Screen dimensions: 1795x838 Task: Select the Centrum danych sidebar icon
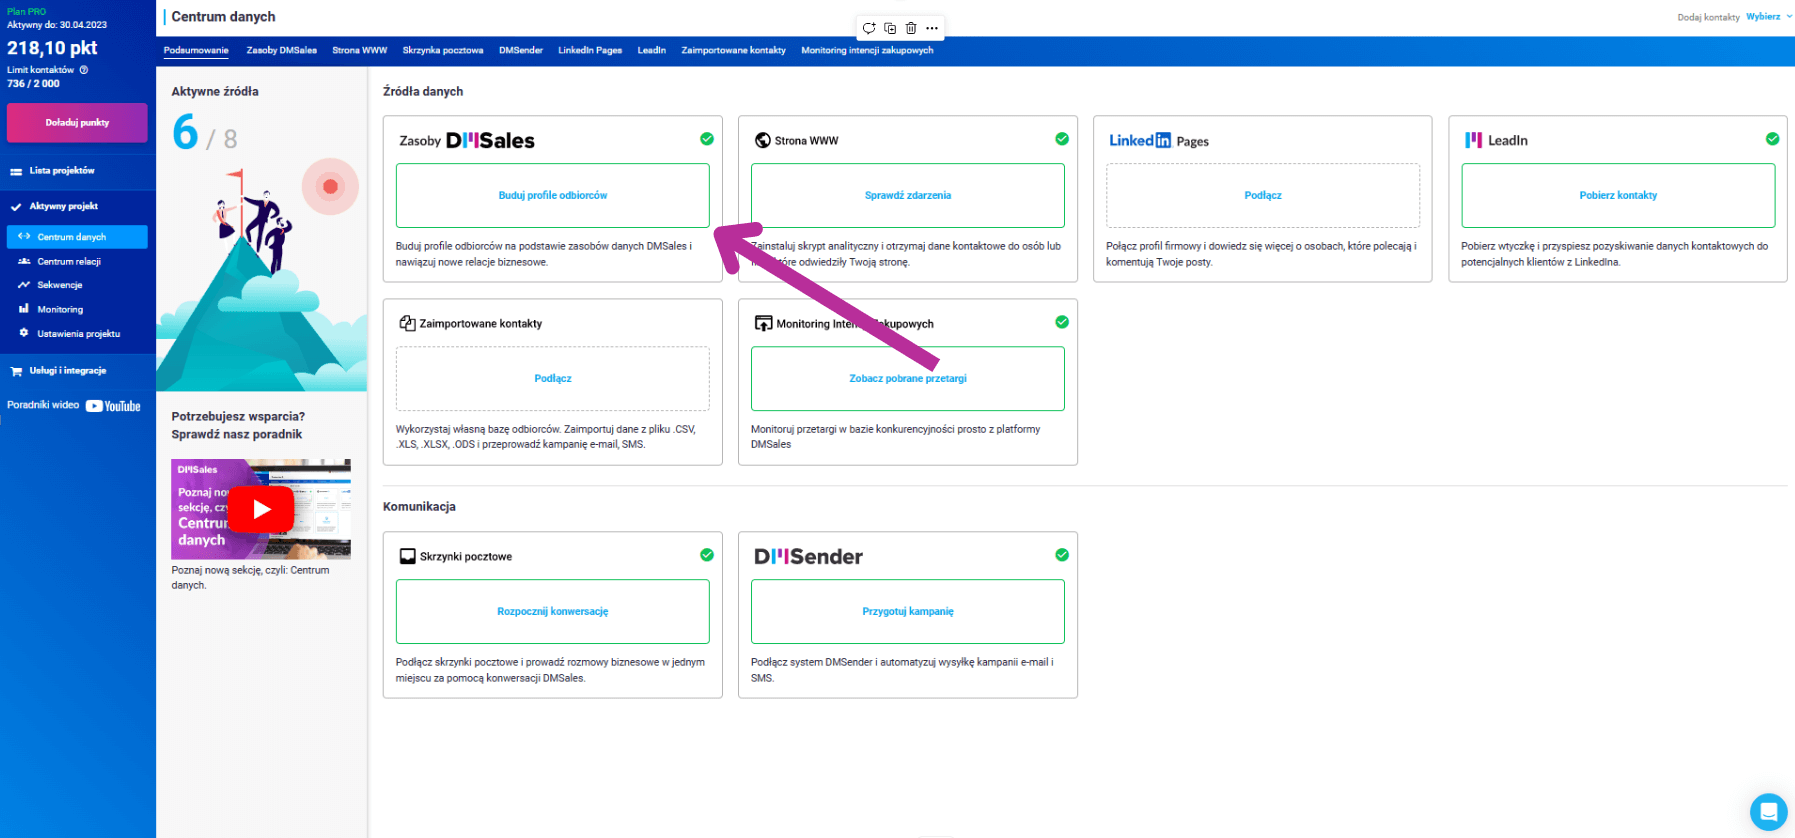(x=24, y=237)
